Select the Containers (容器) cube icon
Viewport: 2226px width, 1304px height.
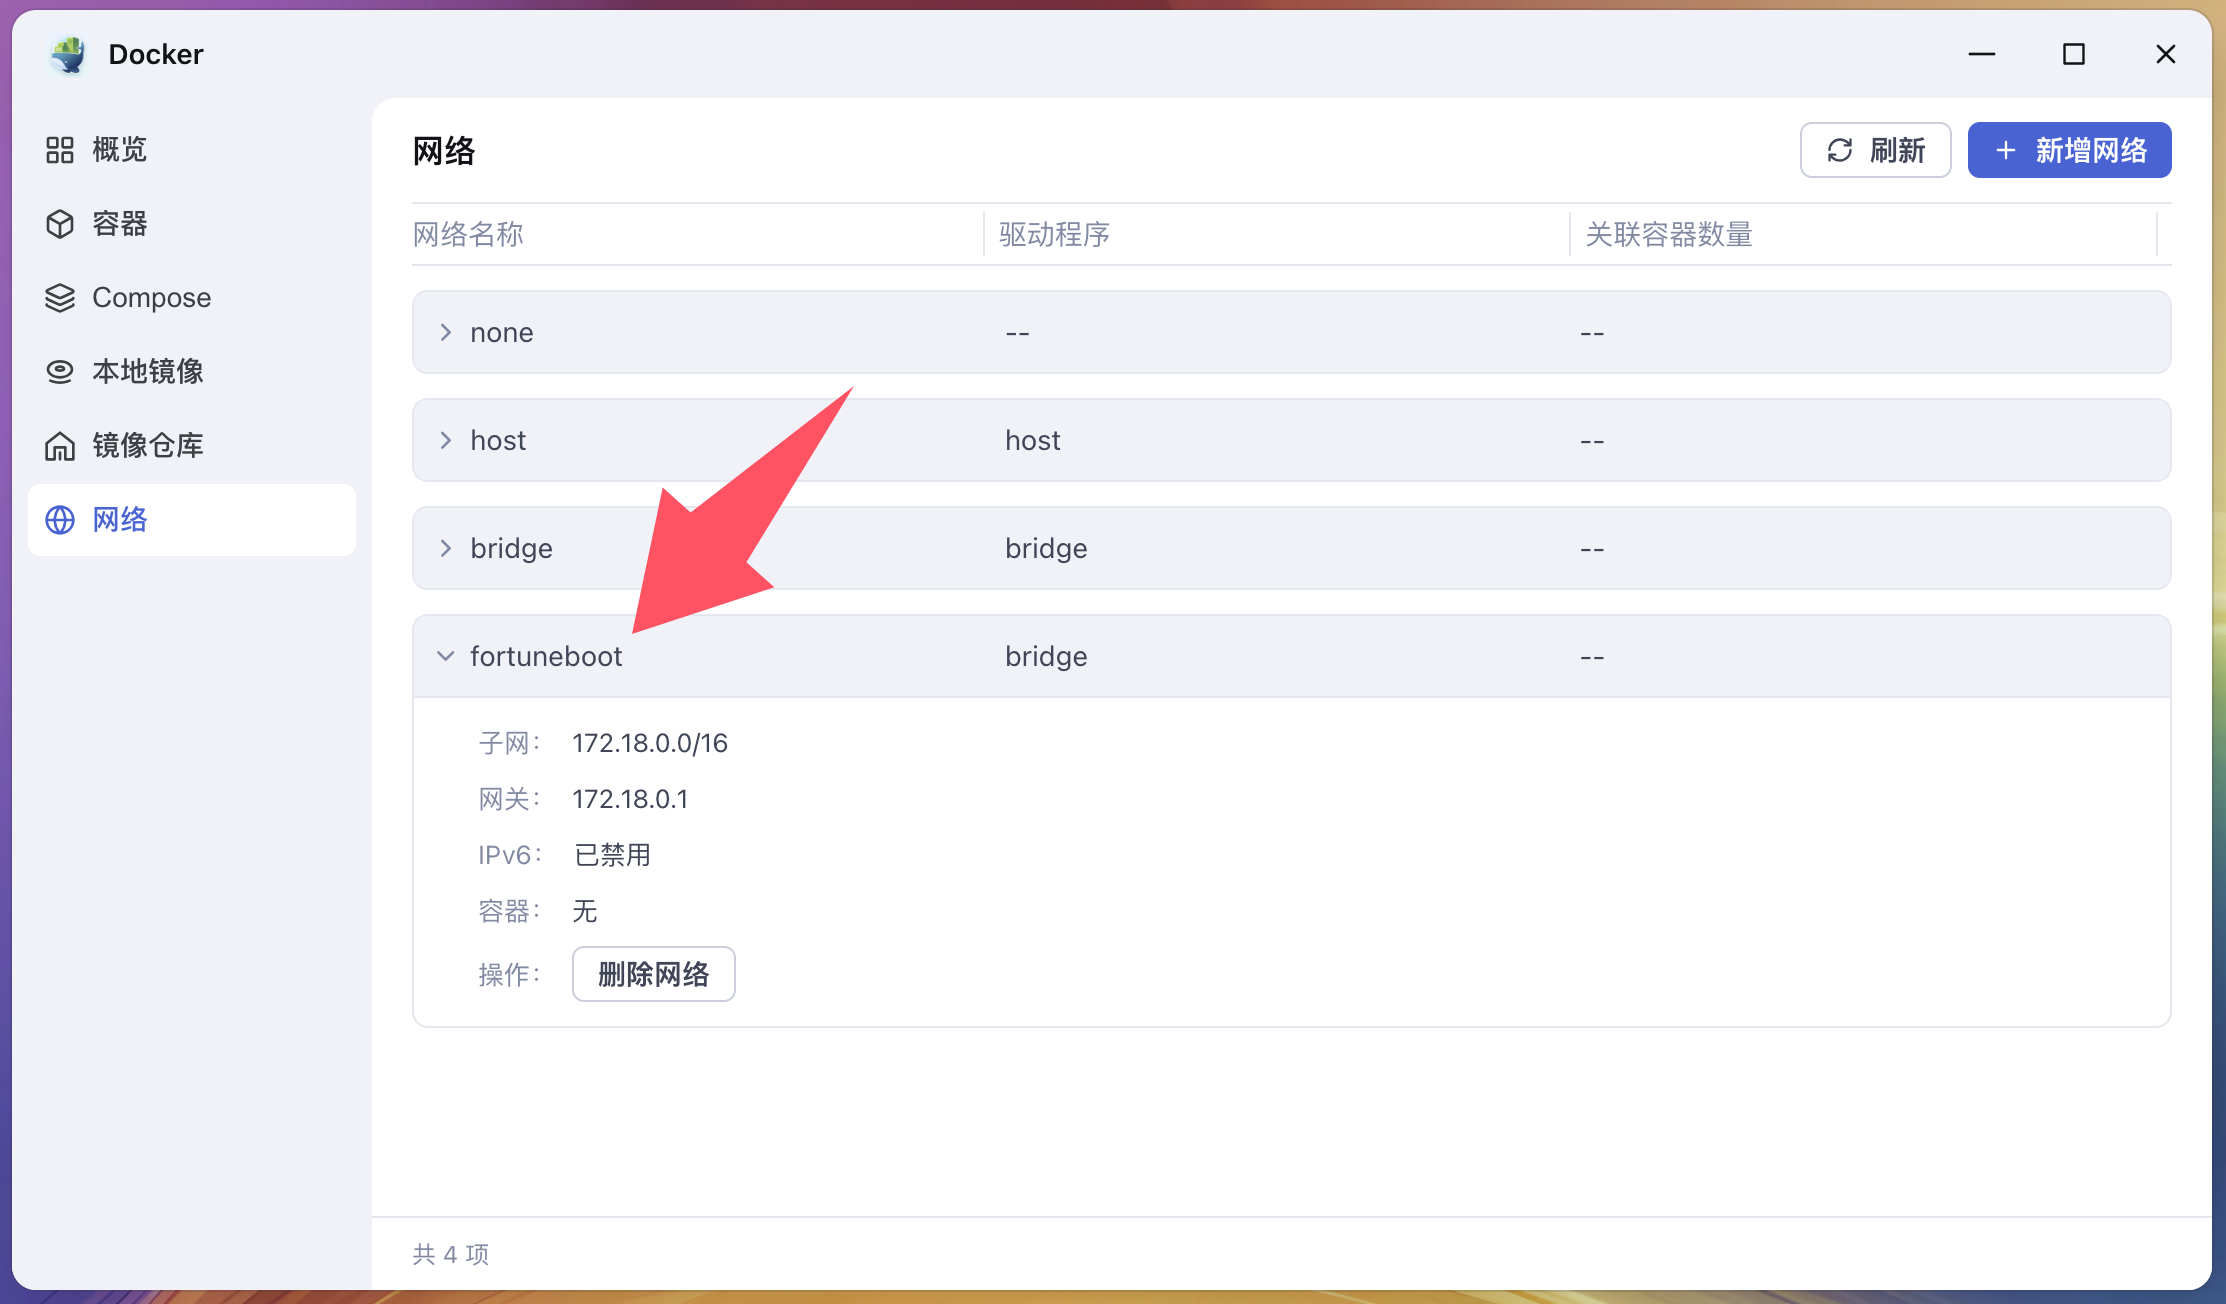(x=60, y=224)
